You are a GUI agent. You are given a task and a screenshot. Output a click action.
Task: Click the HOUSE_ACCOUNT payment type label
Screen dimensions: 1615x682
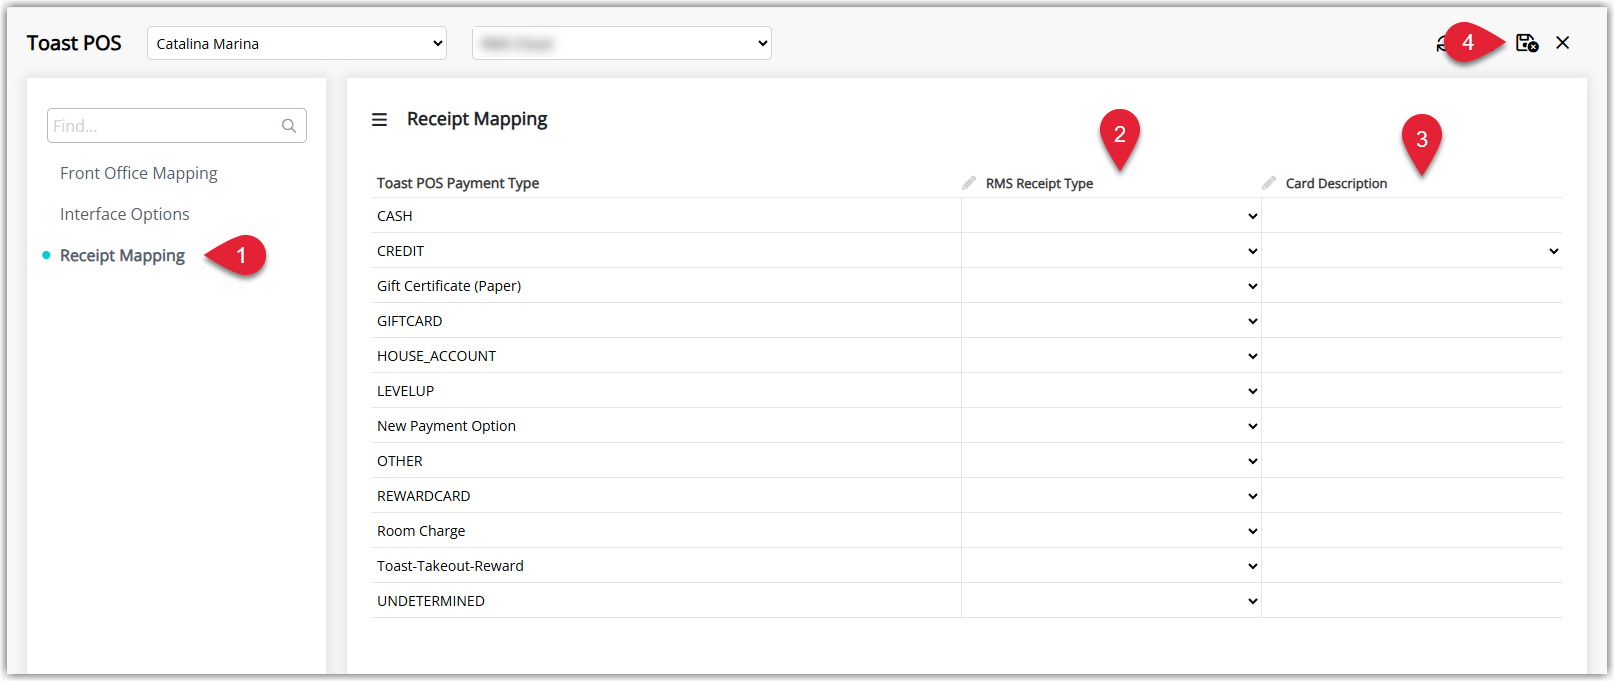click(436, 356)
